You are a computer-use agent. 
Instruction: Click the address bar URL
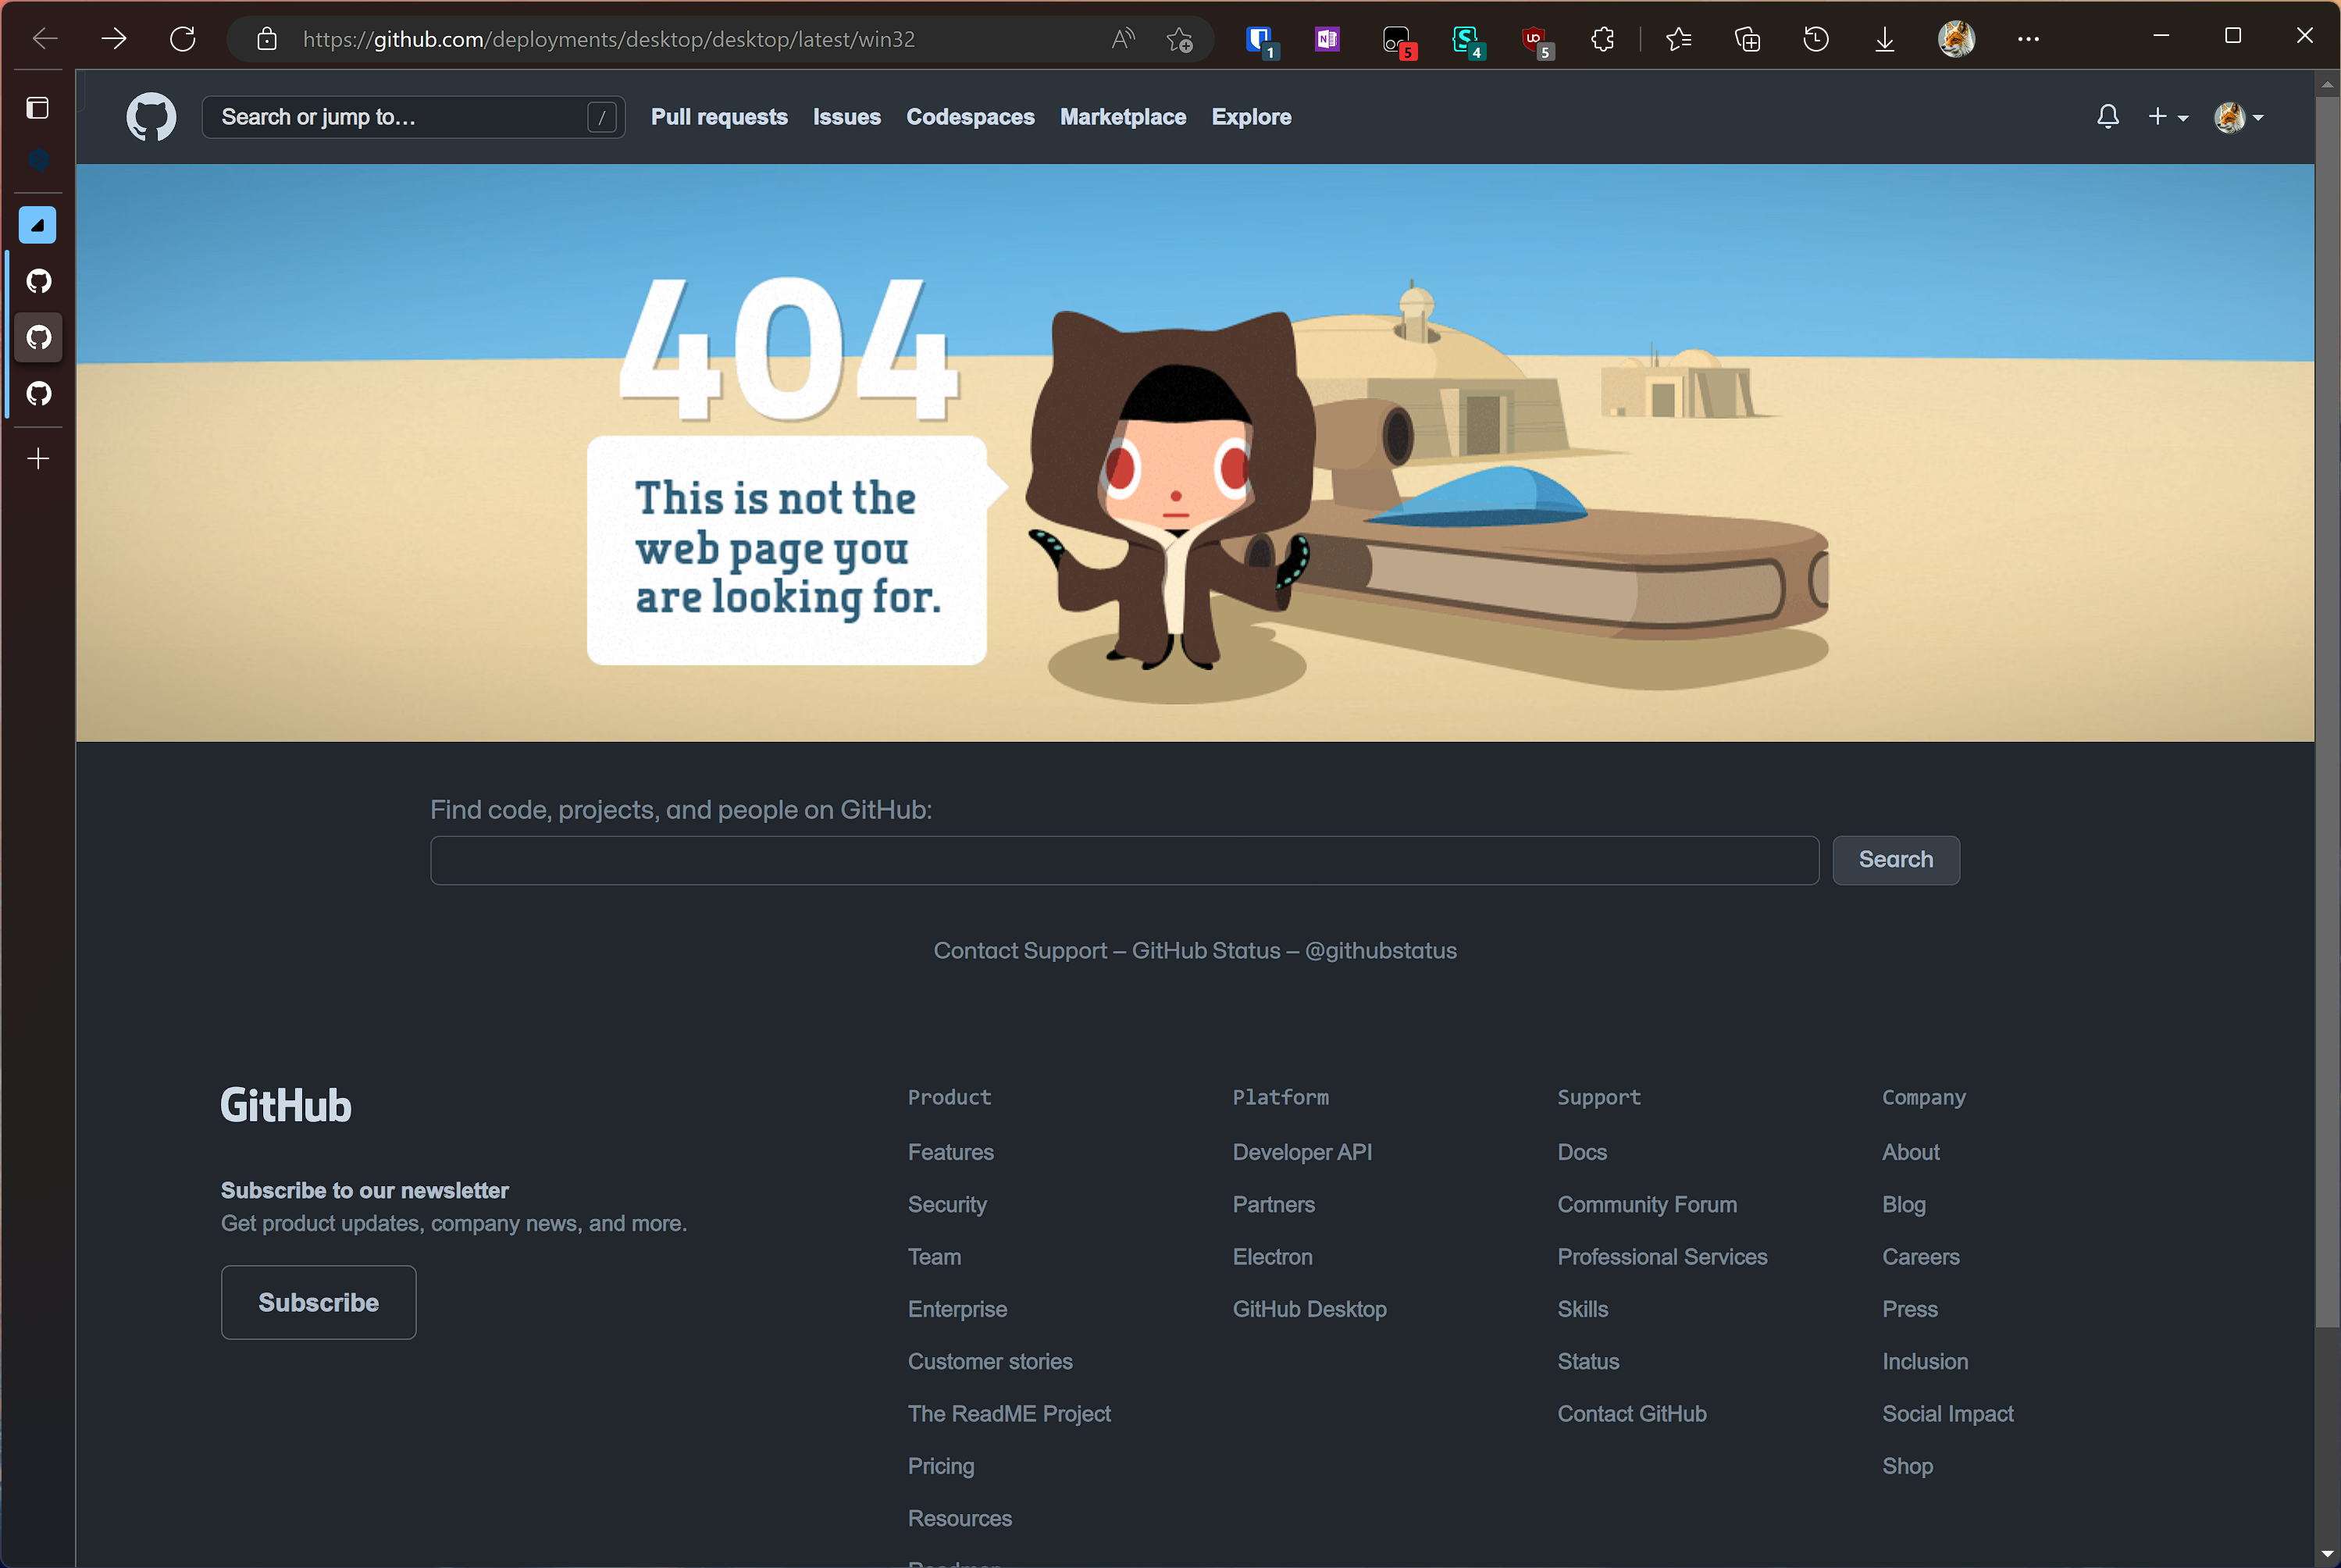pos(609,39)
